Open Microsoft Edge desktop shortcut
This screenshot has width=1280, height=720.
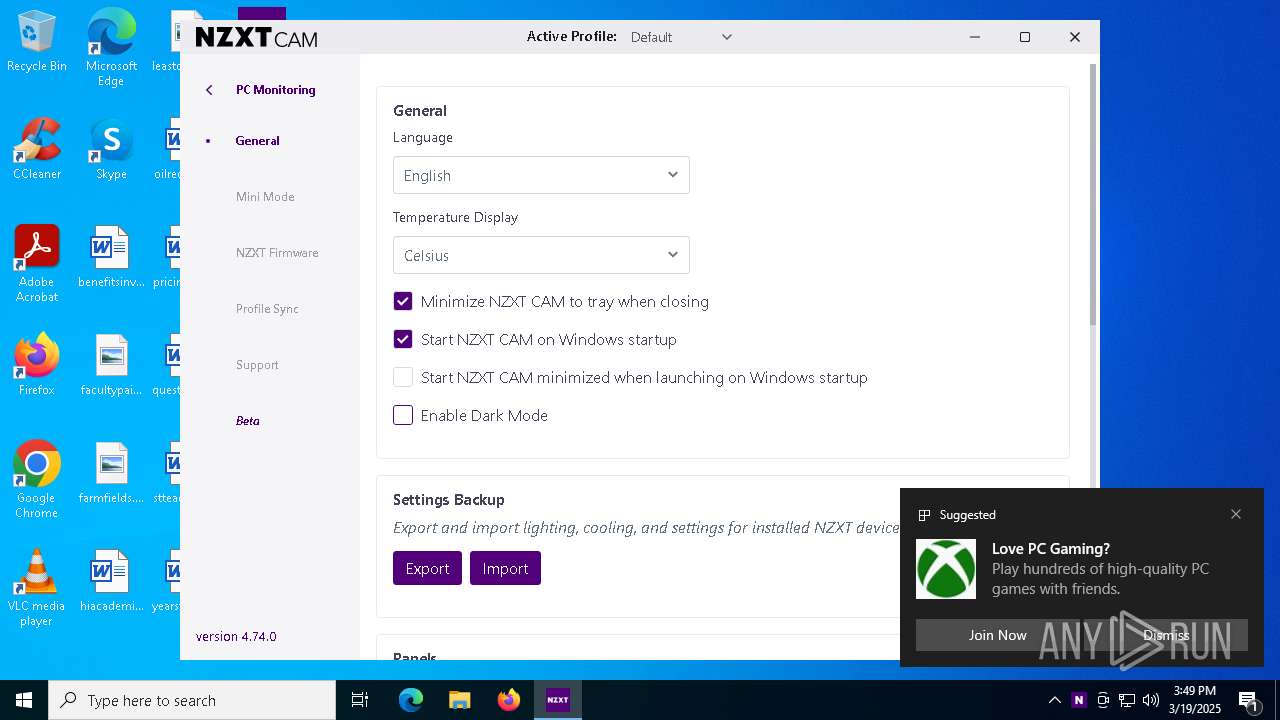(111, 48)
